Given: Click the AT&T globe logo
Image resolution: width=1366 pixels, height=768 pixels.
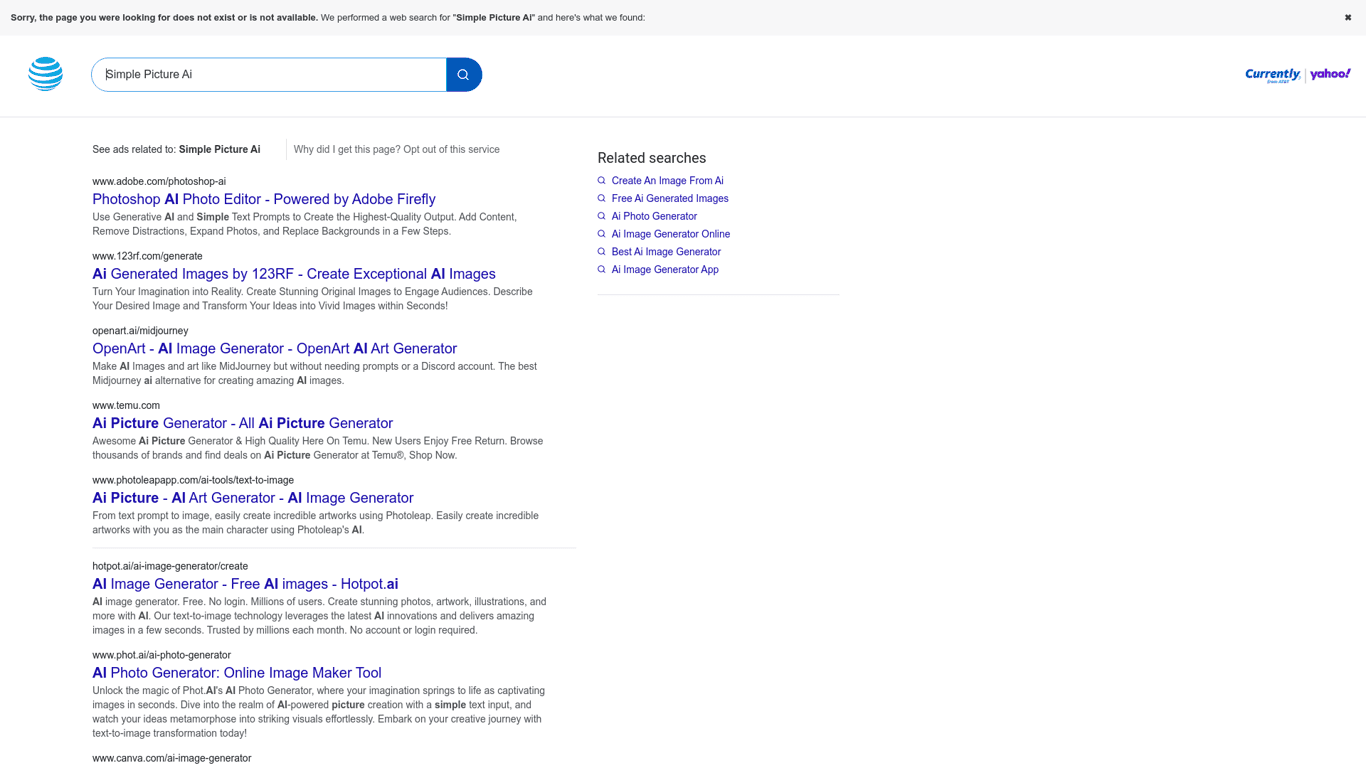Looking at the screenshot, I should (45, 74).
